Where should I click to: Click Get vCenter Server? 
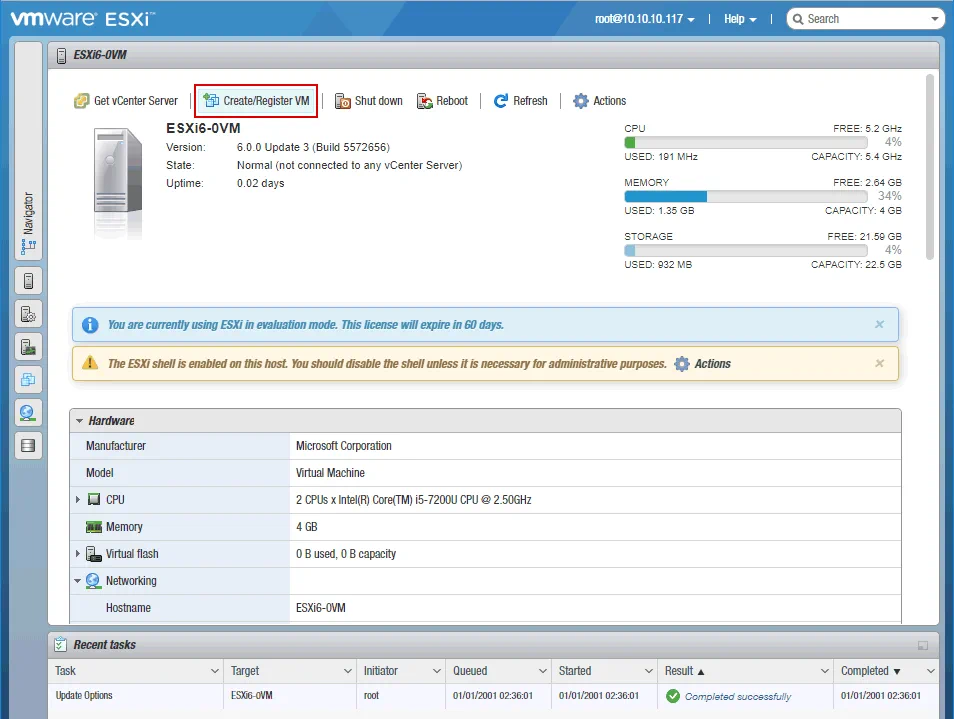click(x=126, y=101)
